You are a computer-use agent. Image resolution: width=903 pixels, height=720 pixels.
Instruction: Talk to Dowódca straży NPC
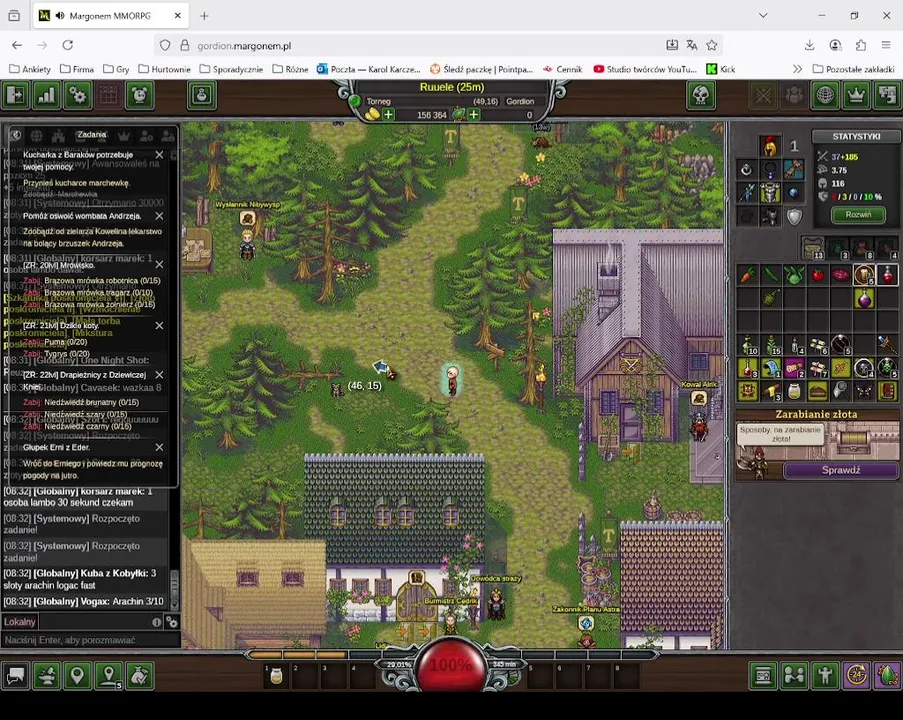pyautogui.click(x=496, y=604)
